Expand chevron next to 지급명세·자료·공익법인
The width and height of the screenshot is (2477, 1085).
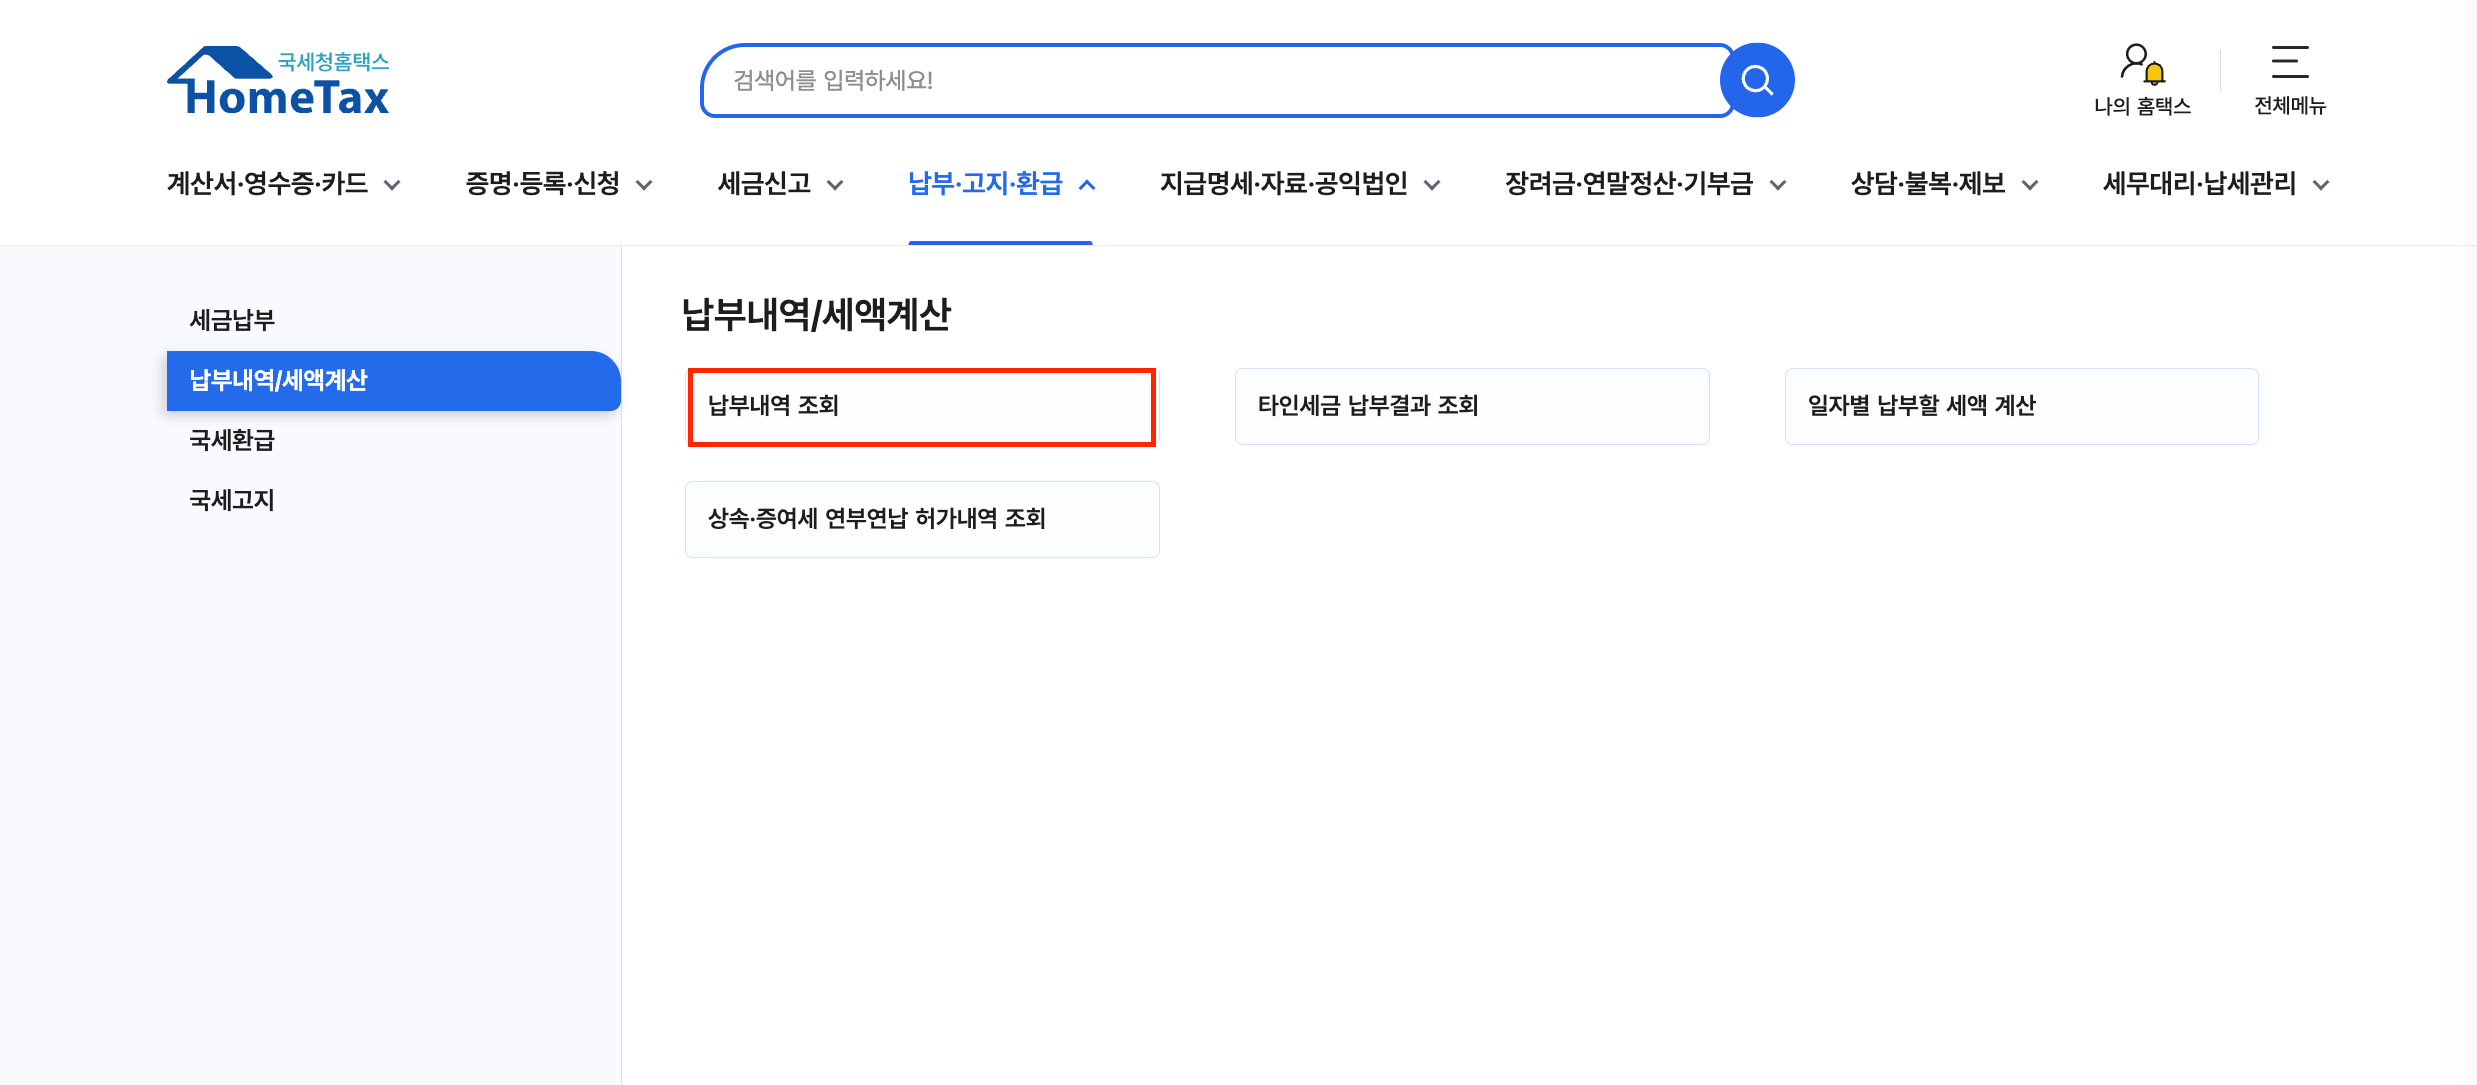[x=1432, y=185]
